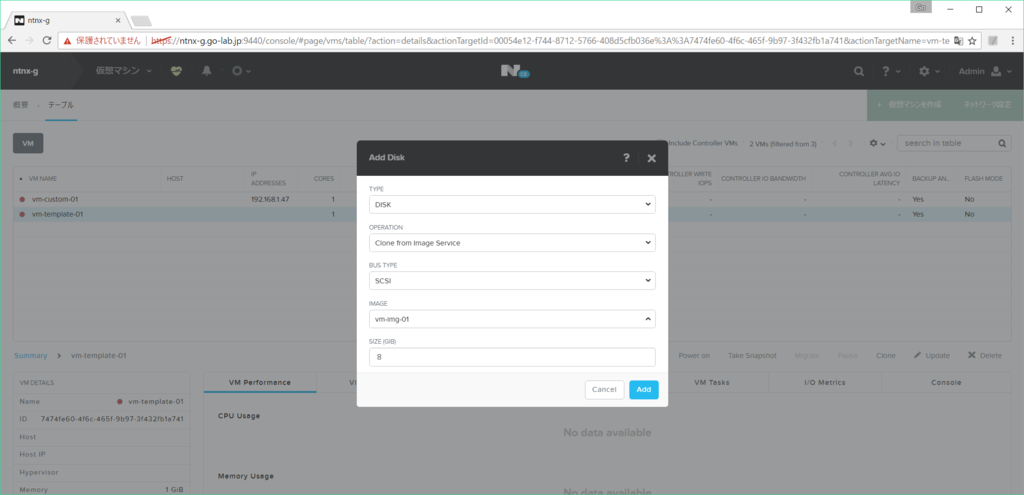Image resolution: width=1024 pixels, height=495 pixels.
Task: Open ネットワーク設定
Action: click(x=987, y=104)
